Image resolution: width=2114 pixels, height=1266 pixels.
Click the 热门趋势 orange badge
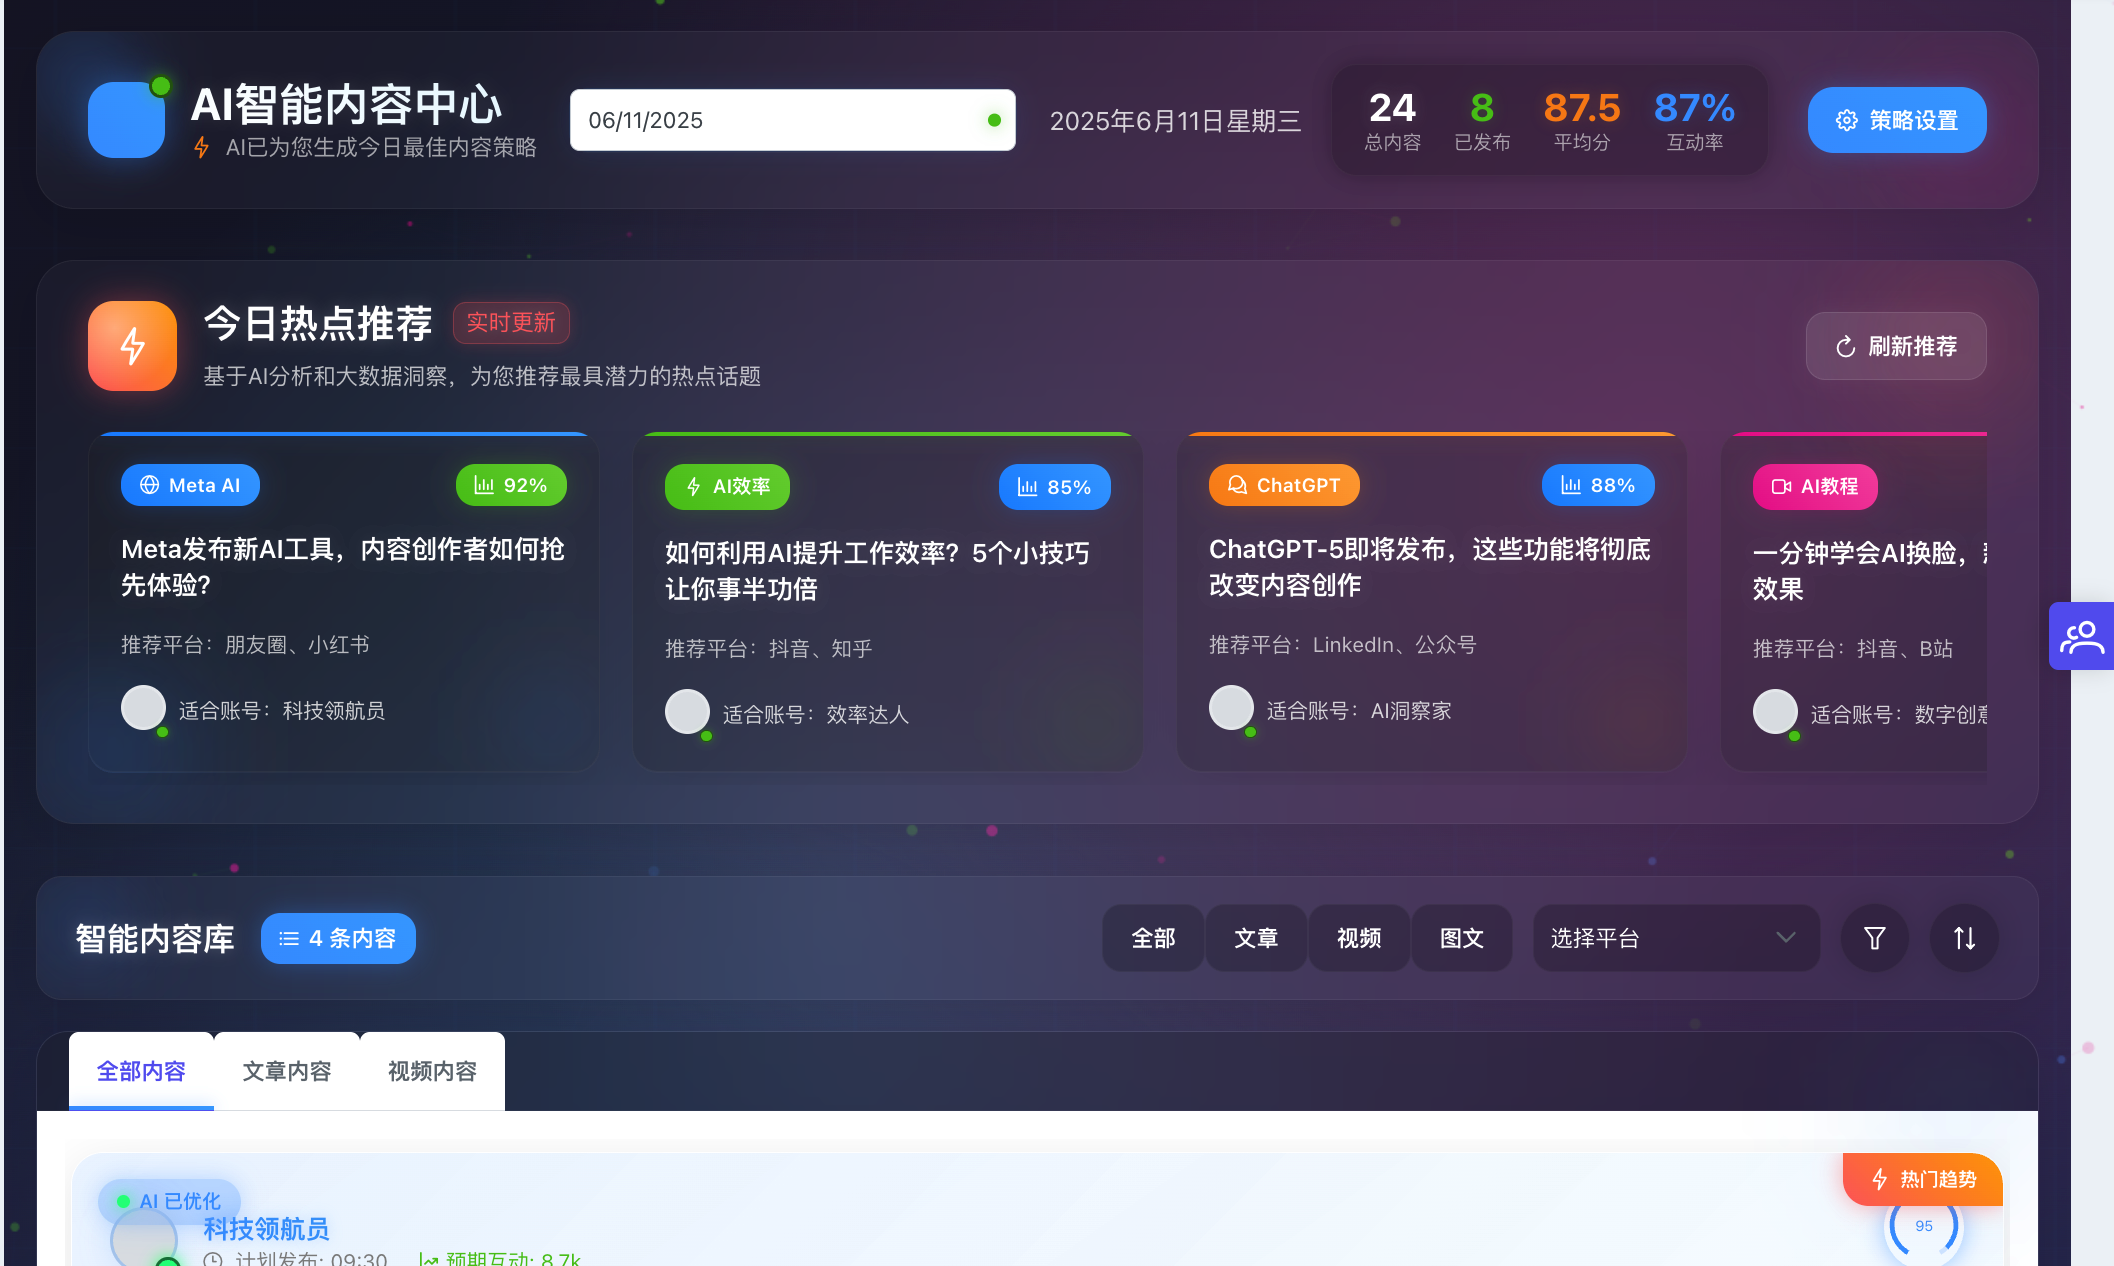coord(1922,1179)
